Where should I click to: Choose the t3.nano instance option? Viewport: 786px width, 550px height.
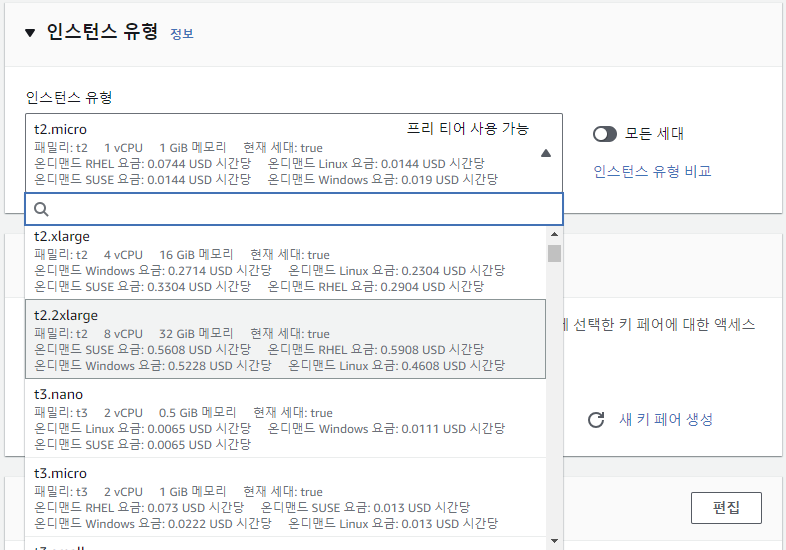[x=285, y=418]
